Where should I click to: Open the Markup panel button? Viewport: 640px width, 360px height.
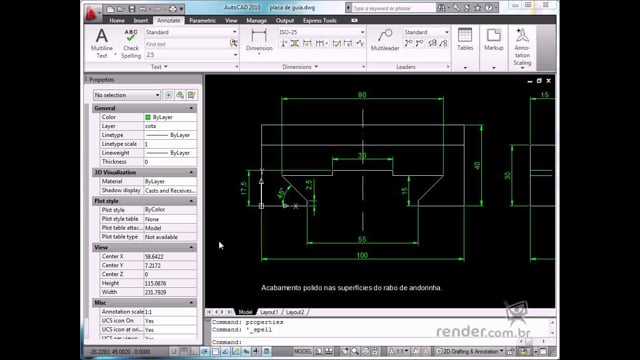tap(493, 40)
